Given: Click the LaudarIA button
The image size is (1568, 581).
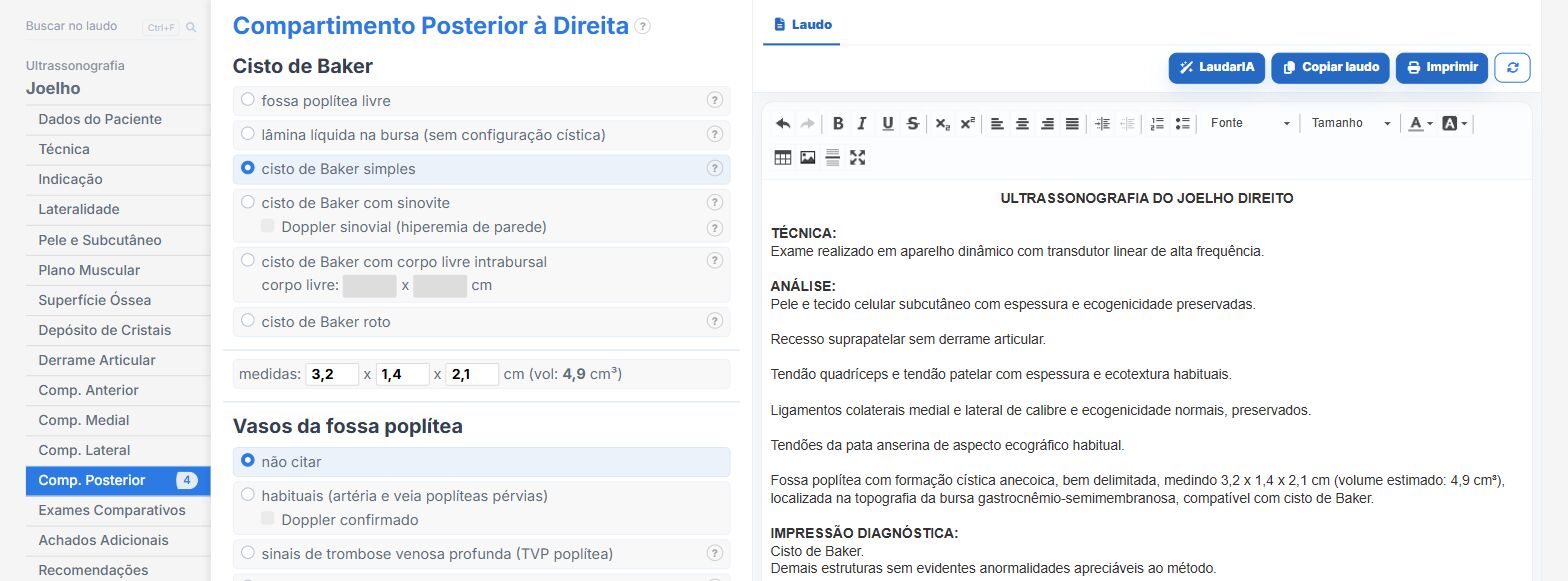Looking at the screenshot, I should 1216,68.
